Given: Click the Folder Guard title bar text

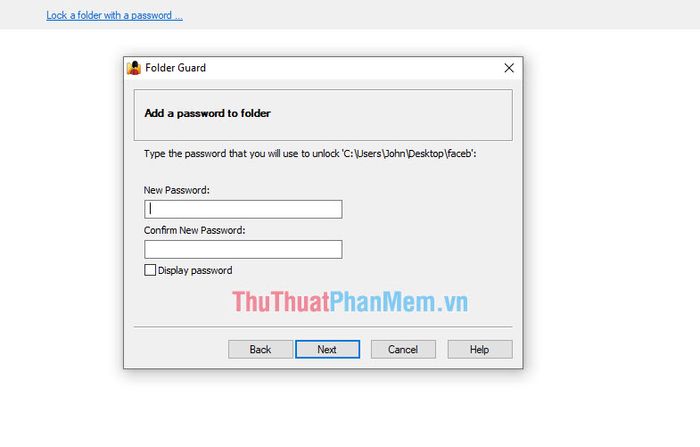Looking at the screenshot, I should (175, 68).
